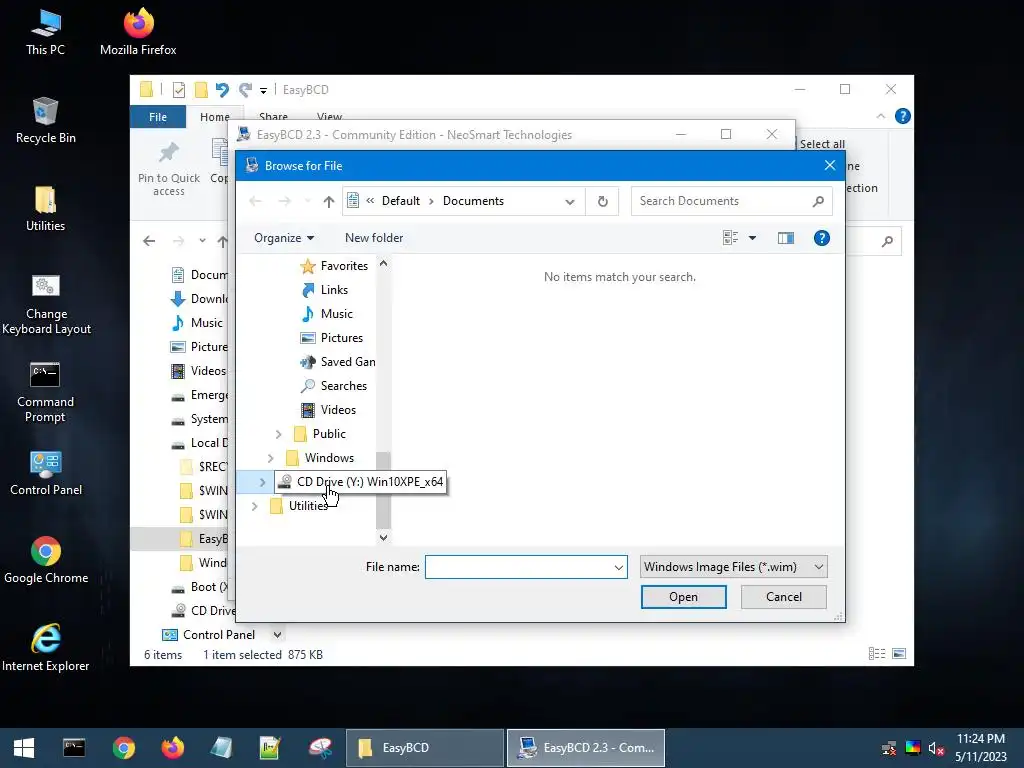Select Favorites in the navigation tree
The image size is (1024, 768).
click(x=334, y=266)
